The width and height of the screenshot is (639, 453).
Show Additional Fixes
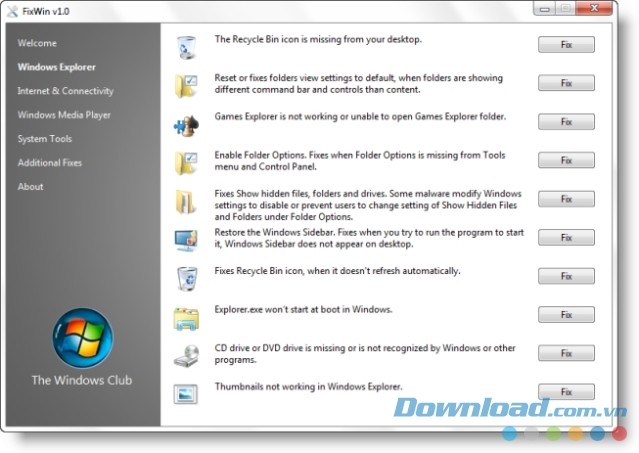[50, 163]
